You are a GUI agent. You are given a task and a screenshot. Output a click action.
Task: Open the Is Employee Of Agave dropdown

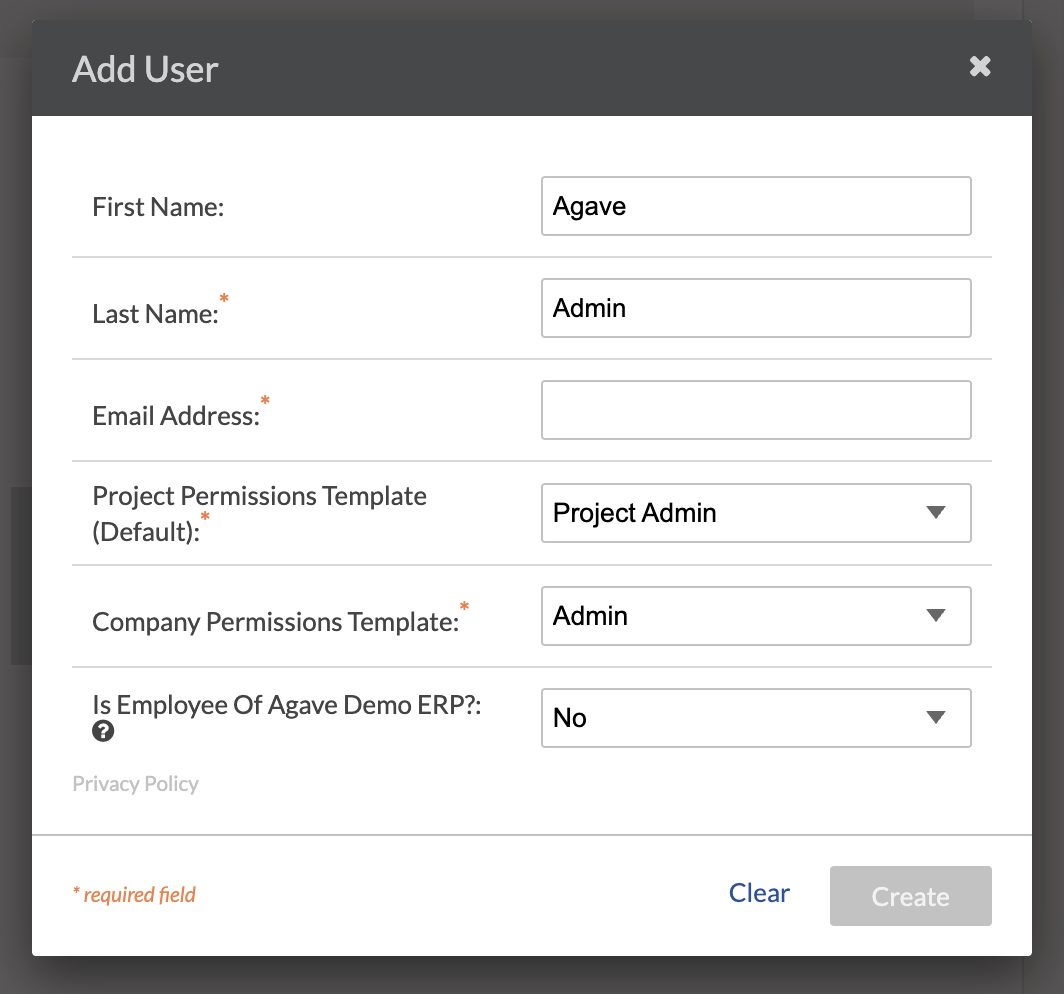[755, 718]
